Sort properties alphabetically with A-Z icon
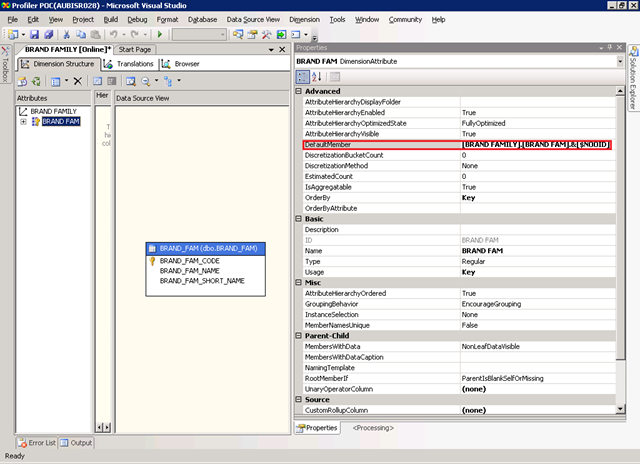 pyautogui.click(x=317, y=77)
